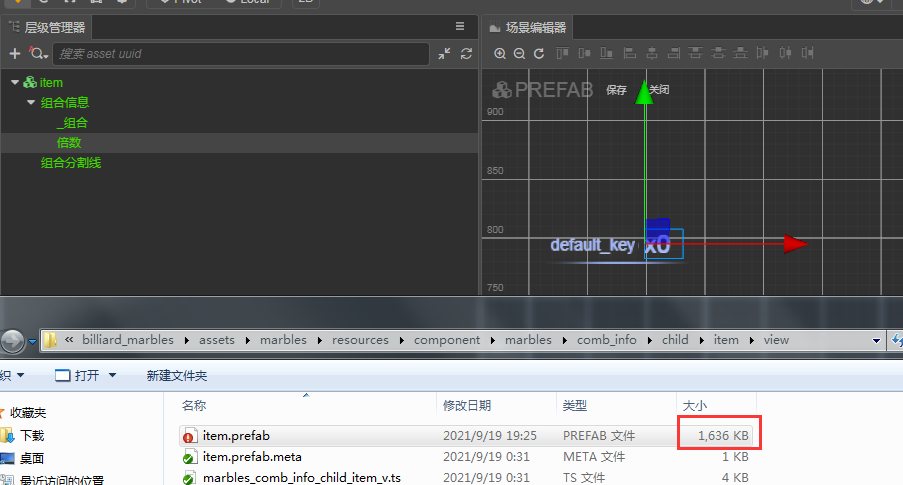The image size is (903, 485).
Task: Click the green Y-axis gizmo arrow
Action: (x=644, y=92)
